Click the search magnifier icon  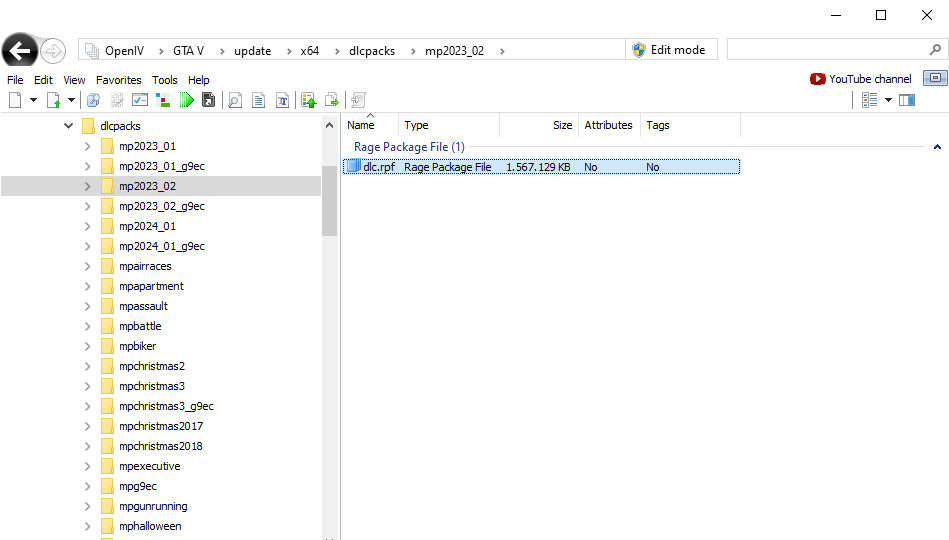pyautogui.click(x=935, y=50)
